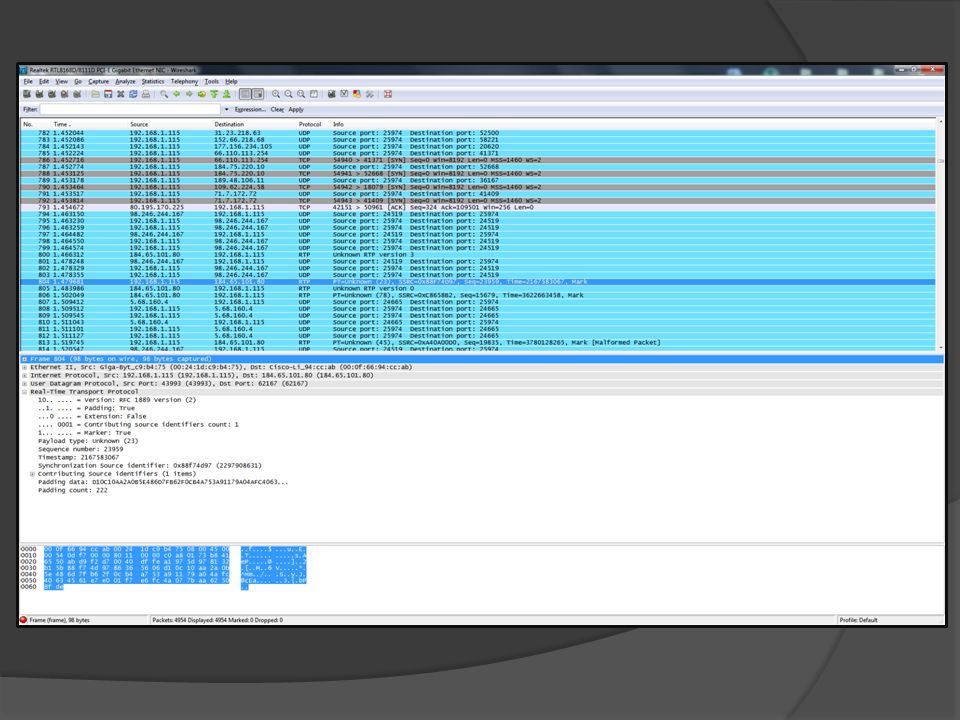Click the Capture Filters toolbar icon
The height and width of the screenshot is (720, 960).
(x=332, y=94)
